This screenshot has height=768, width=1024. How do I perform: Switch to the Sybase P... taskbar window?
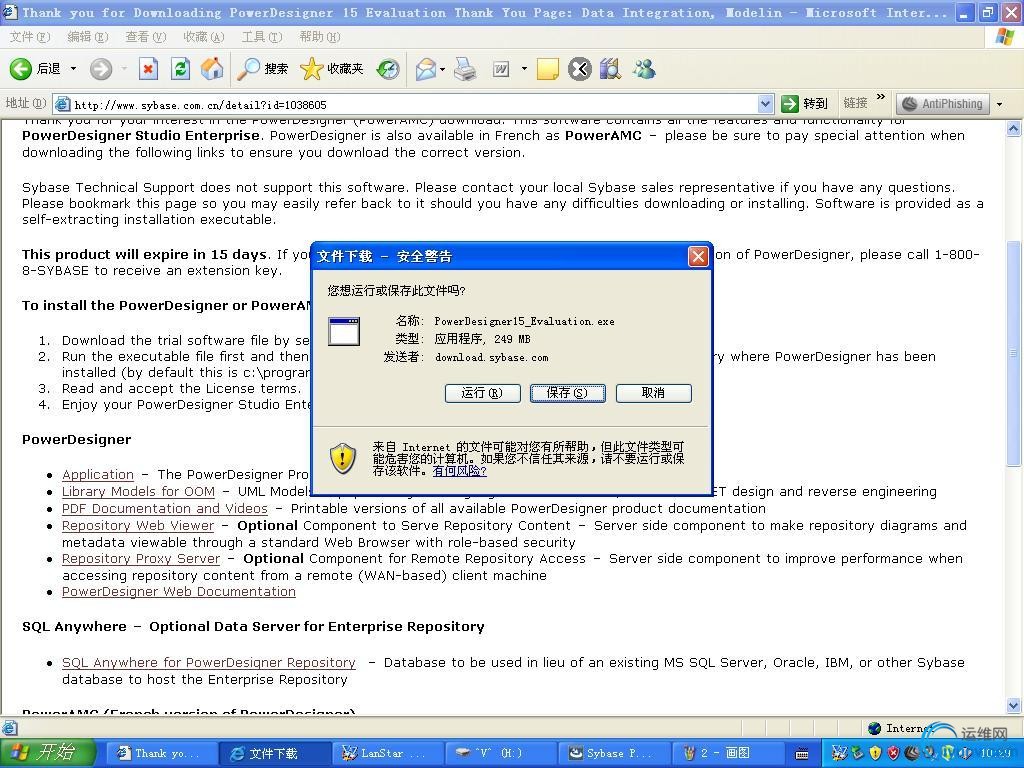615,754
